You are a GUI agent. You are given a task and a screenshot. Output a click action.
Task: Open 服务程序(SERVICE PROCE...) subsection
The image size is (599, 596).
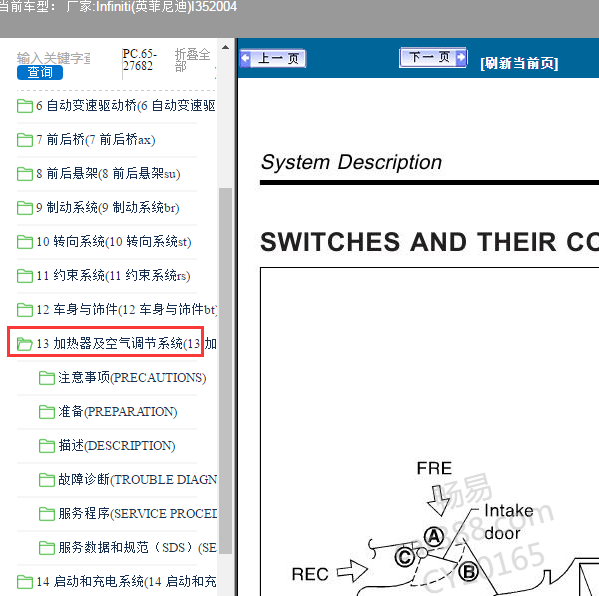pyautogui.click(x=138, y=514)
